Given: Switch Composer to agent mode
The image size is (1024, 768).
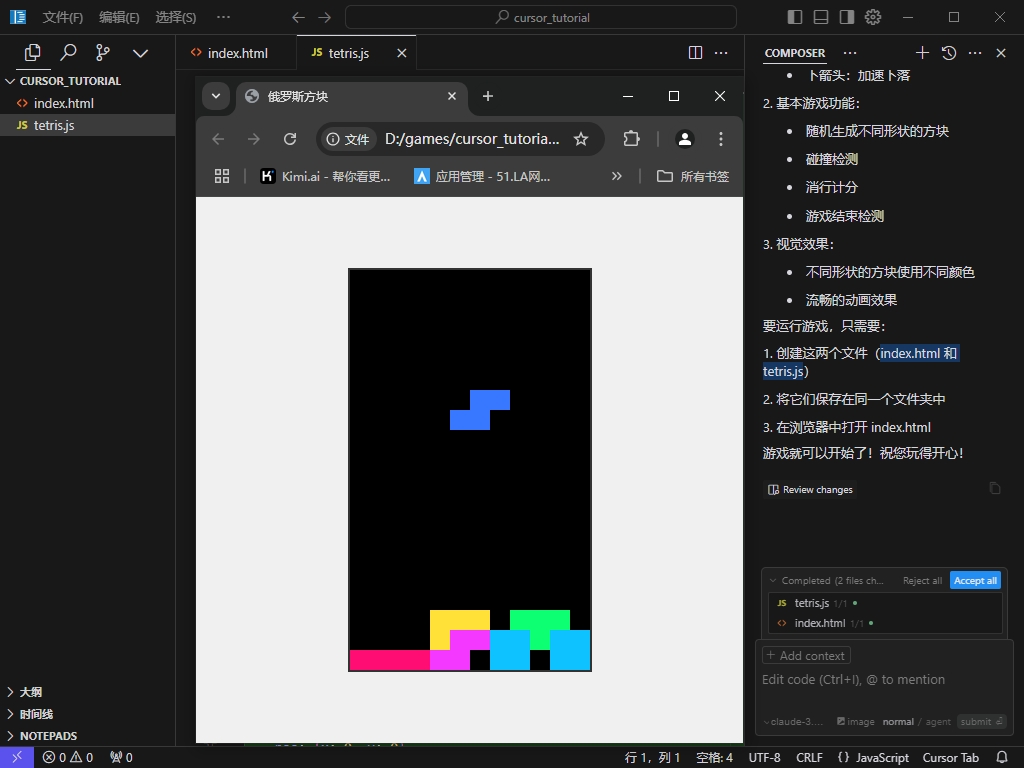Looking at the screenshot, I should (938, 722).
